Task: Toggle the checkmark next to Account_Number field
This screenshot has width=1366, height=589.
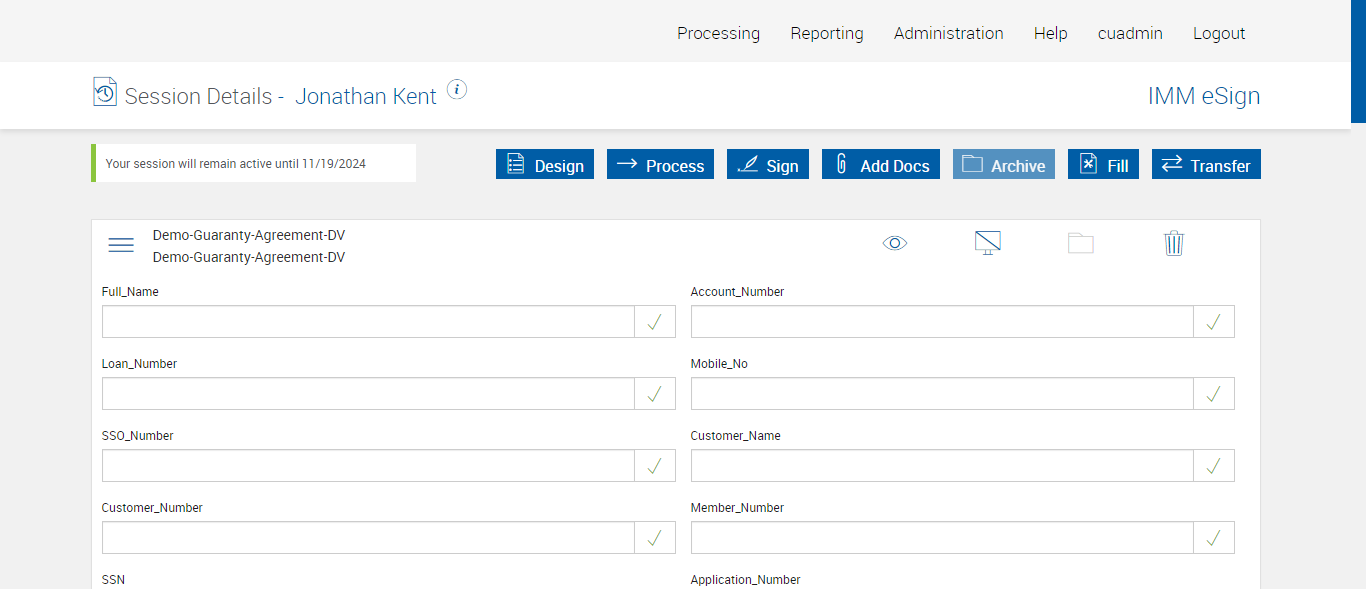Action: pyautogui.click(x=1214, y=322)
